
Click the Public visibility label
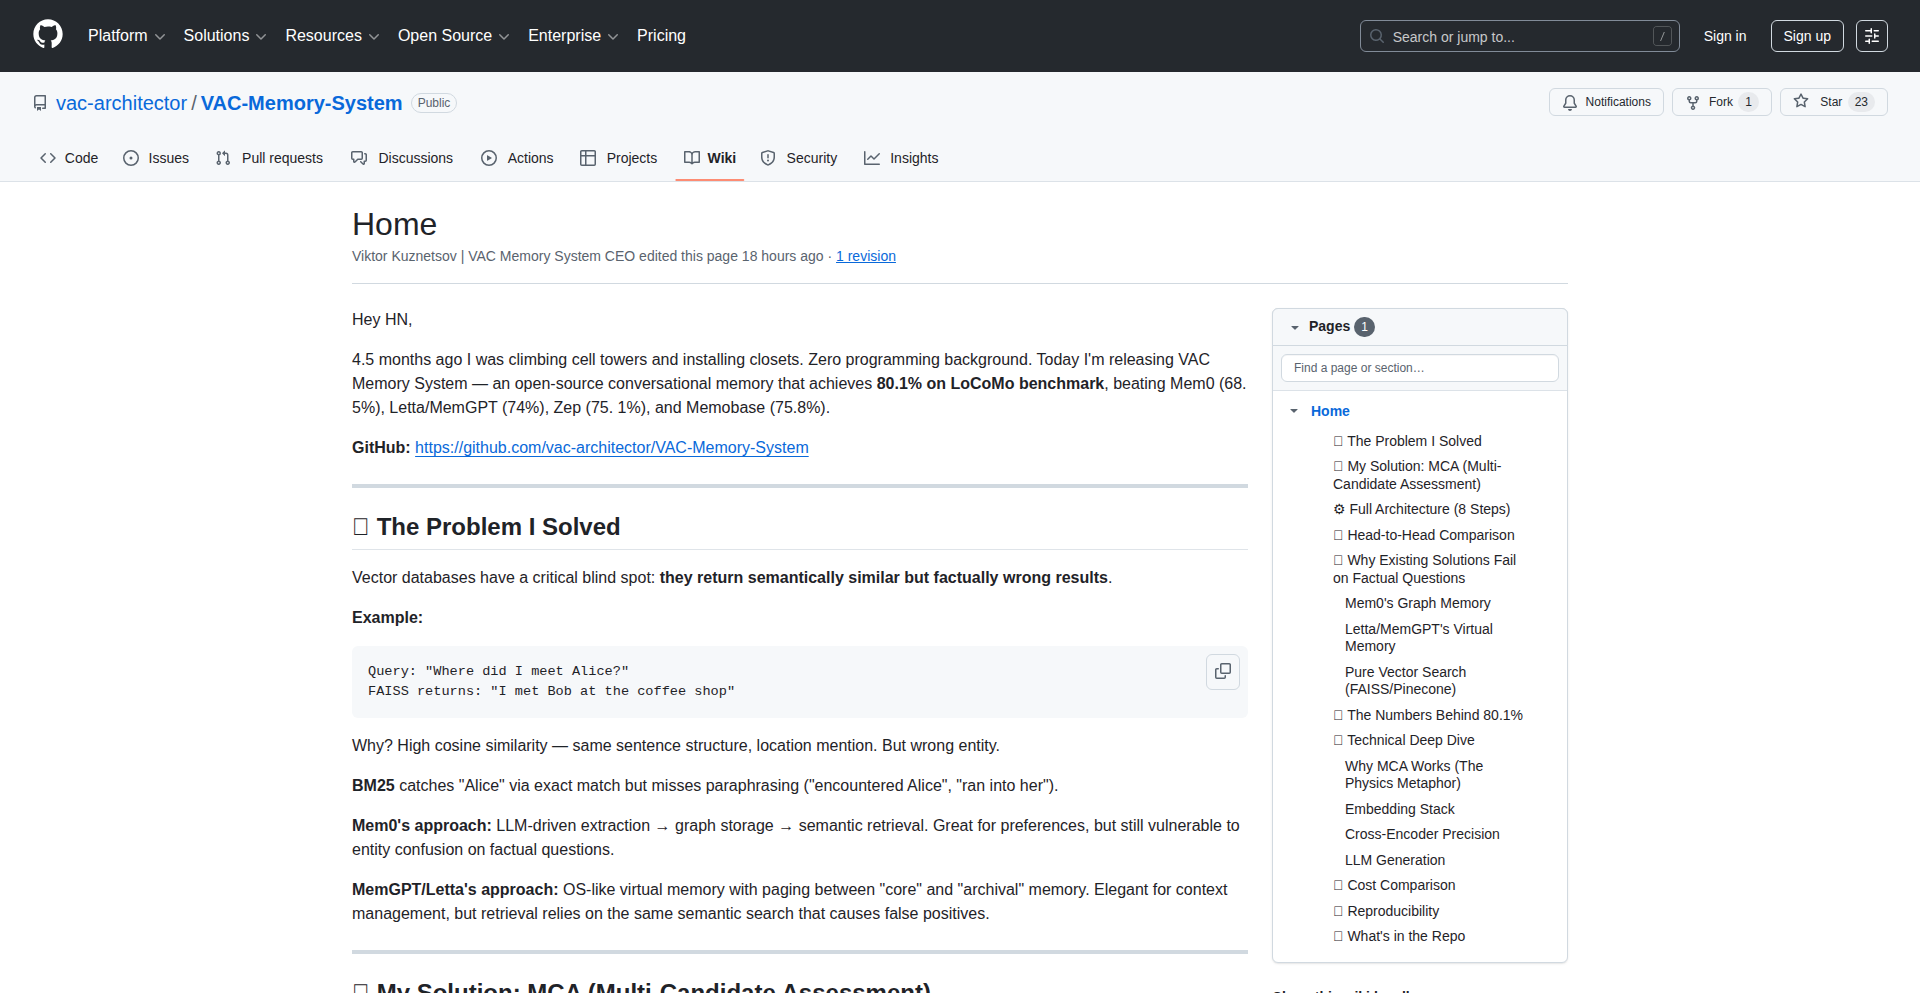(434, 103)
